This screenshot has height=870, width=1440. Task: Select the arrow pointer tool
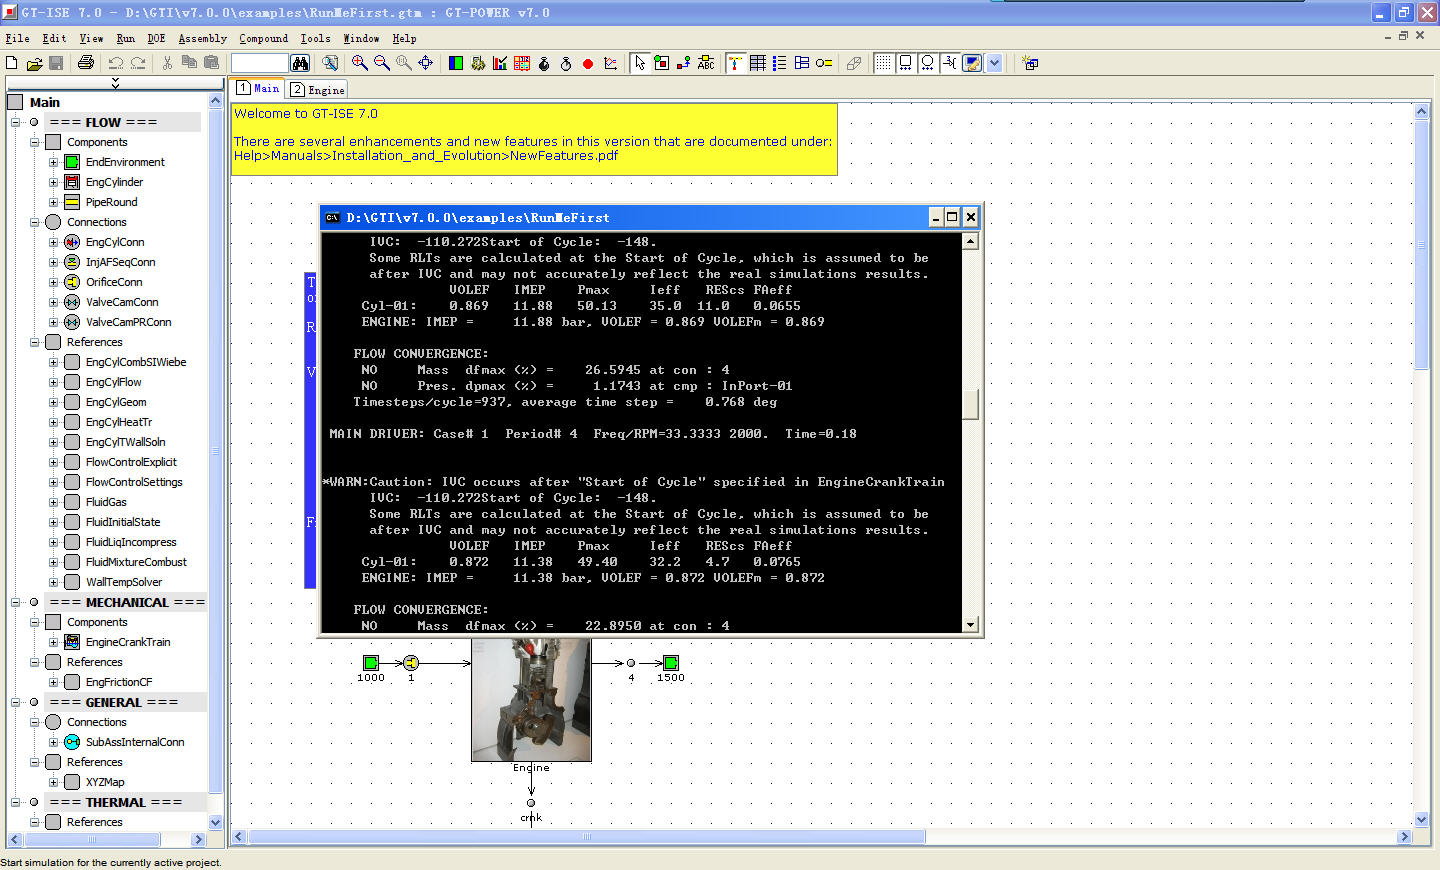[640, 63]
